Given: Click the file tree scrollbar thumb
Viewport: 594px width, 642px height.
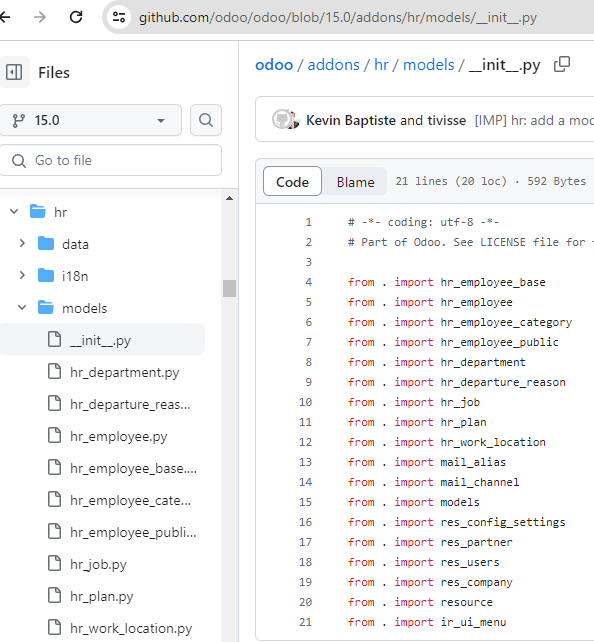Looking at the screenshot, I should tap(229, 288).
